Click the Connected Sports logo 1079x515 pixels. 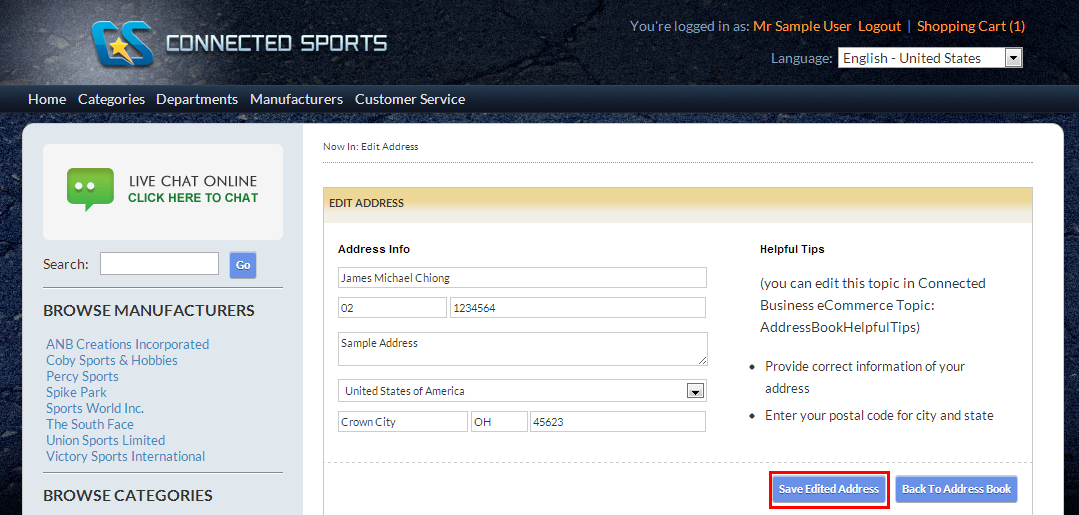tap(238, 43)
